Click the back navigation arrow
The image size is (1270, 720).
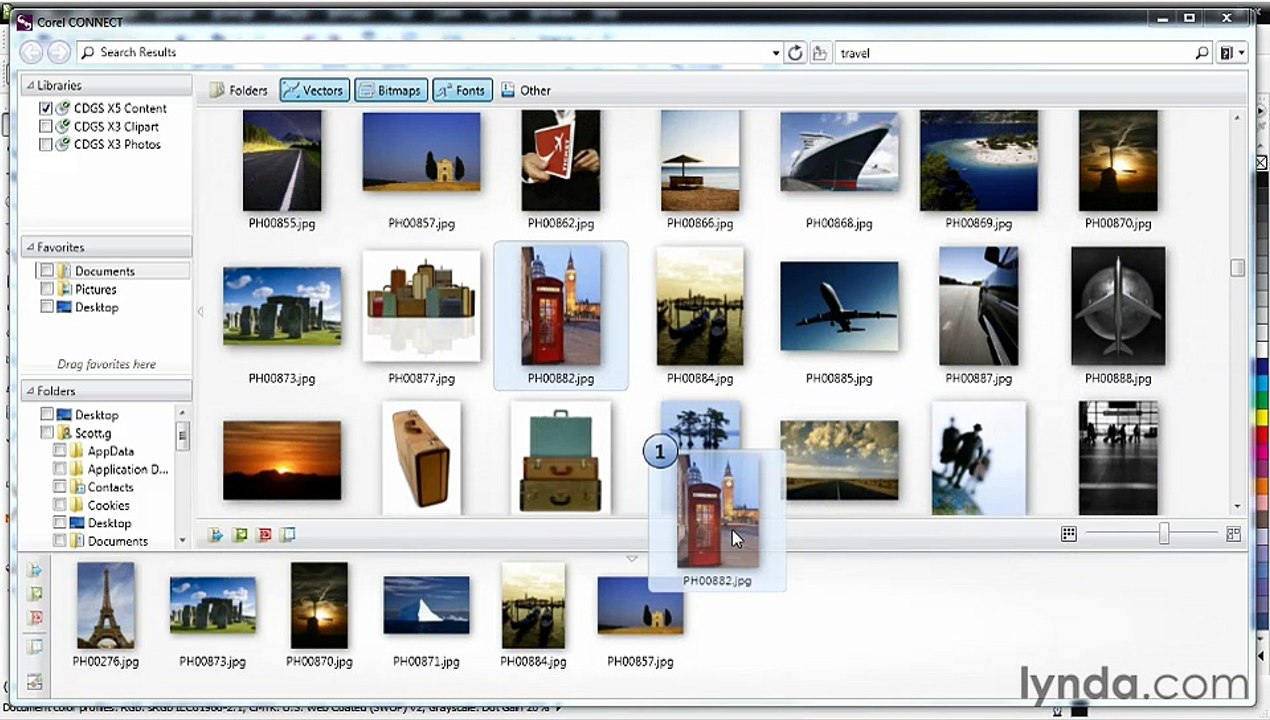(31, 53)
